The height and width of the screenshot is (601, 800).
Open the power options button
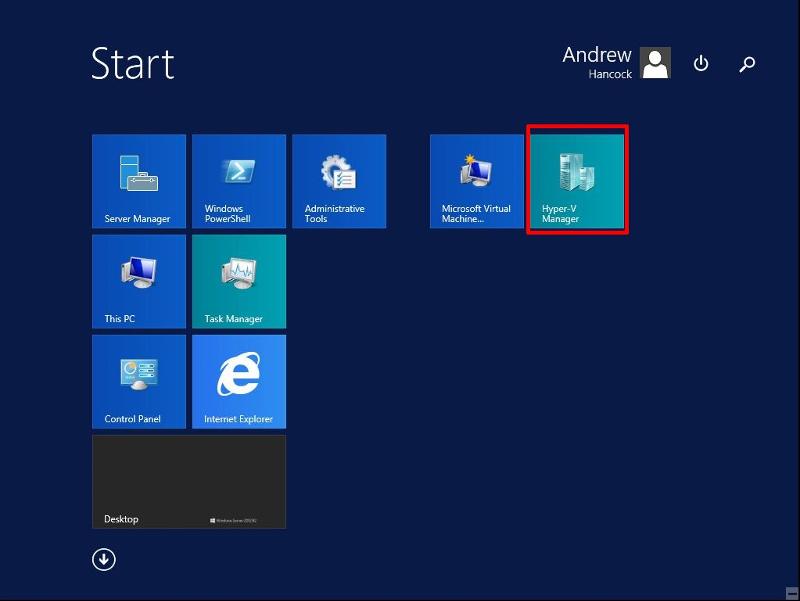pyautogui.click(x=701, y=64)
